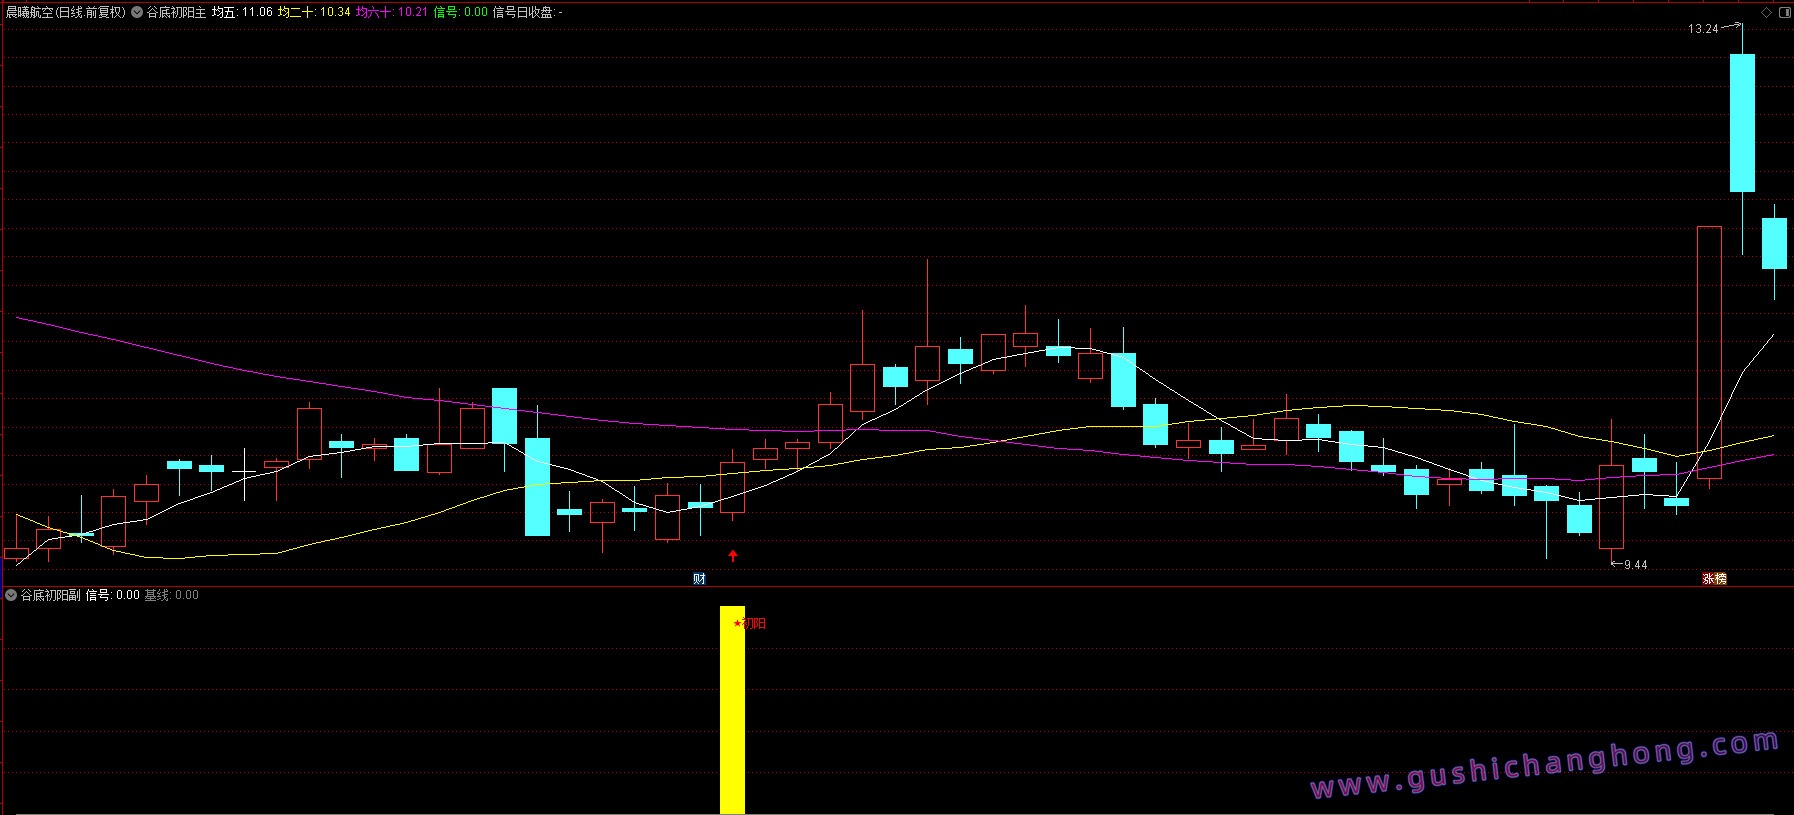Viewport: 1794px width, 815px height.
Task: Click the 9.44 low price label
Action: click(1636, 565)
